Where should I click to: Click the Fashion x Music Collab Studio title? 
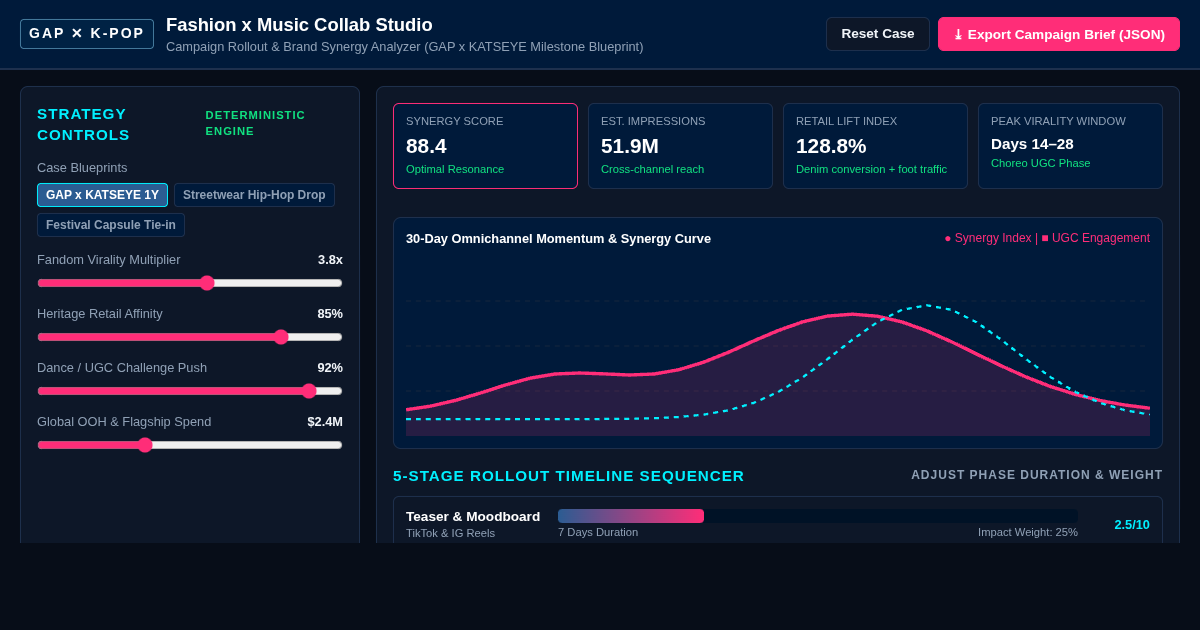click(299, 25)
